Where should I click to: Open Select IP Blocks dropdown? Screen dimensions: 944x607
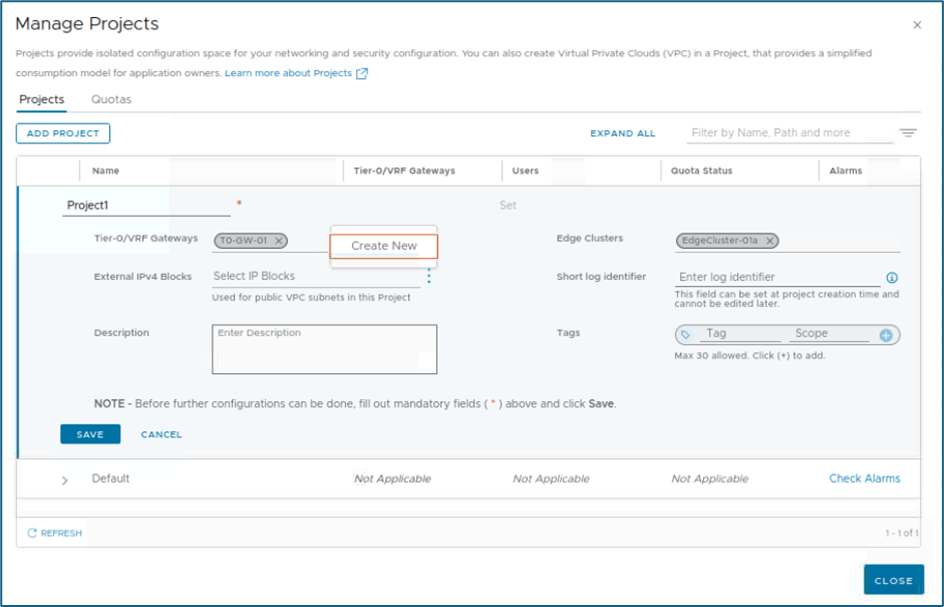(x=315, y=276)
